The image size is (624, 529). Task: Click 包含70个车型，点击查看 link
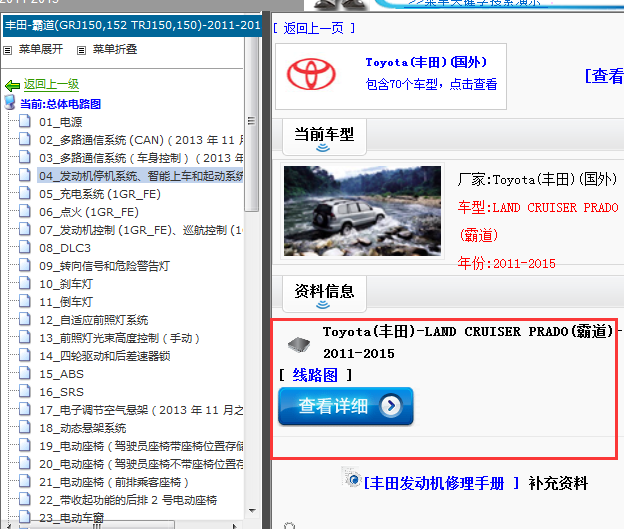coord(431,84)
